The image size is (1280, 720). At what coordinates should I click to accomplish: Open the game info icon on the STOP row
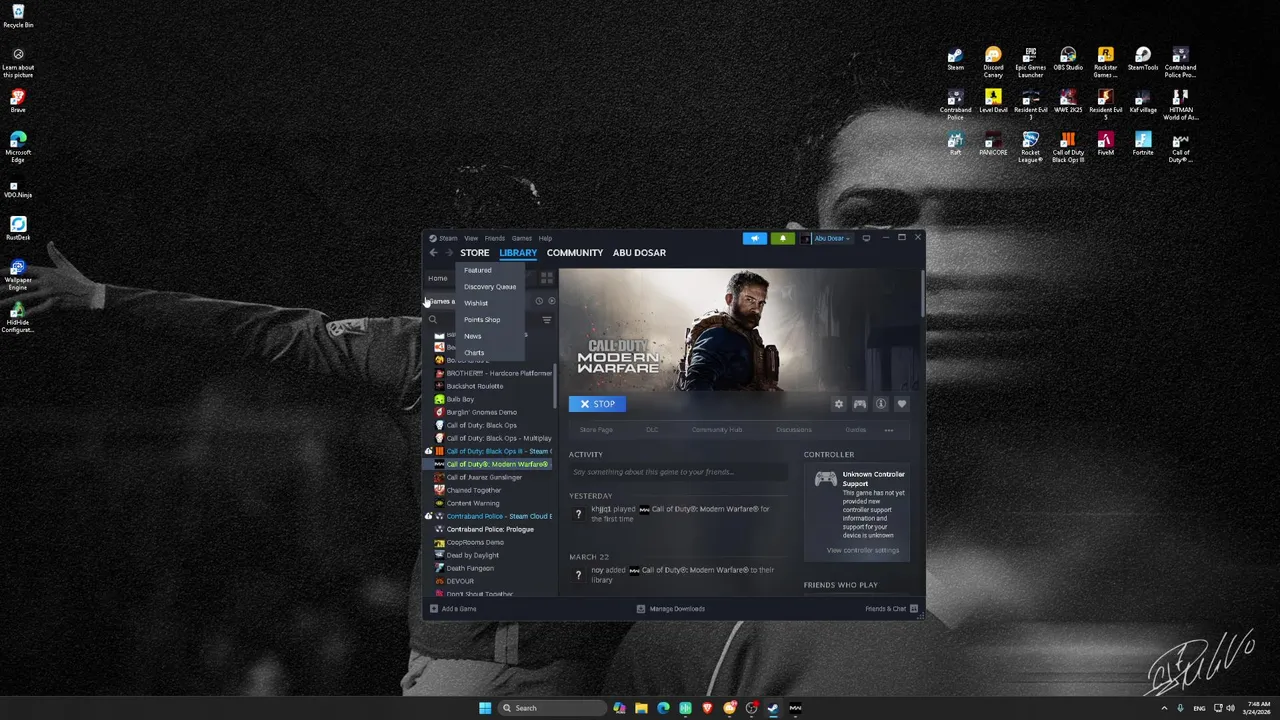pos(881,404)
